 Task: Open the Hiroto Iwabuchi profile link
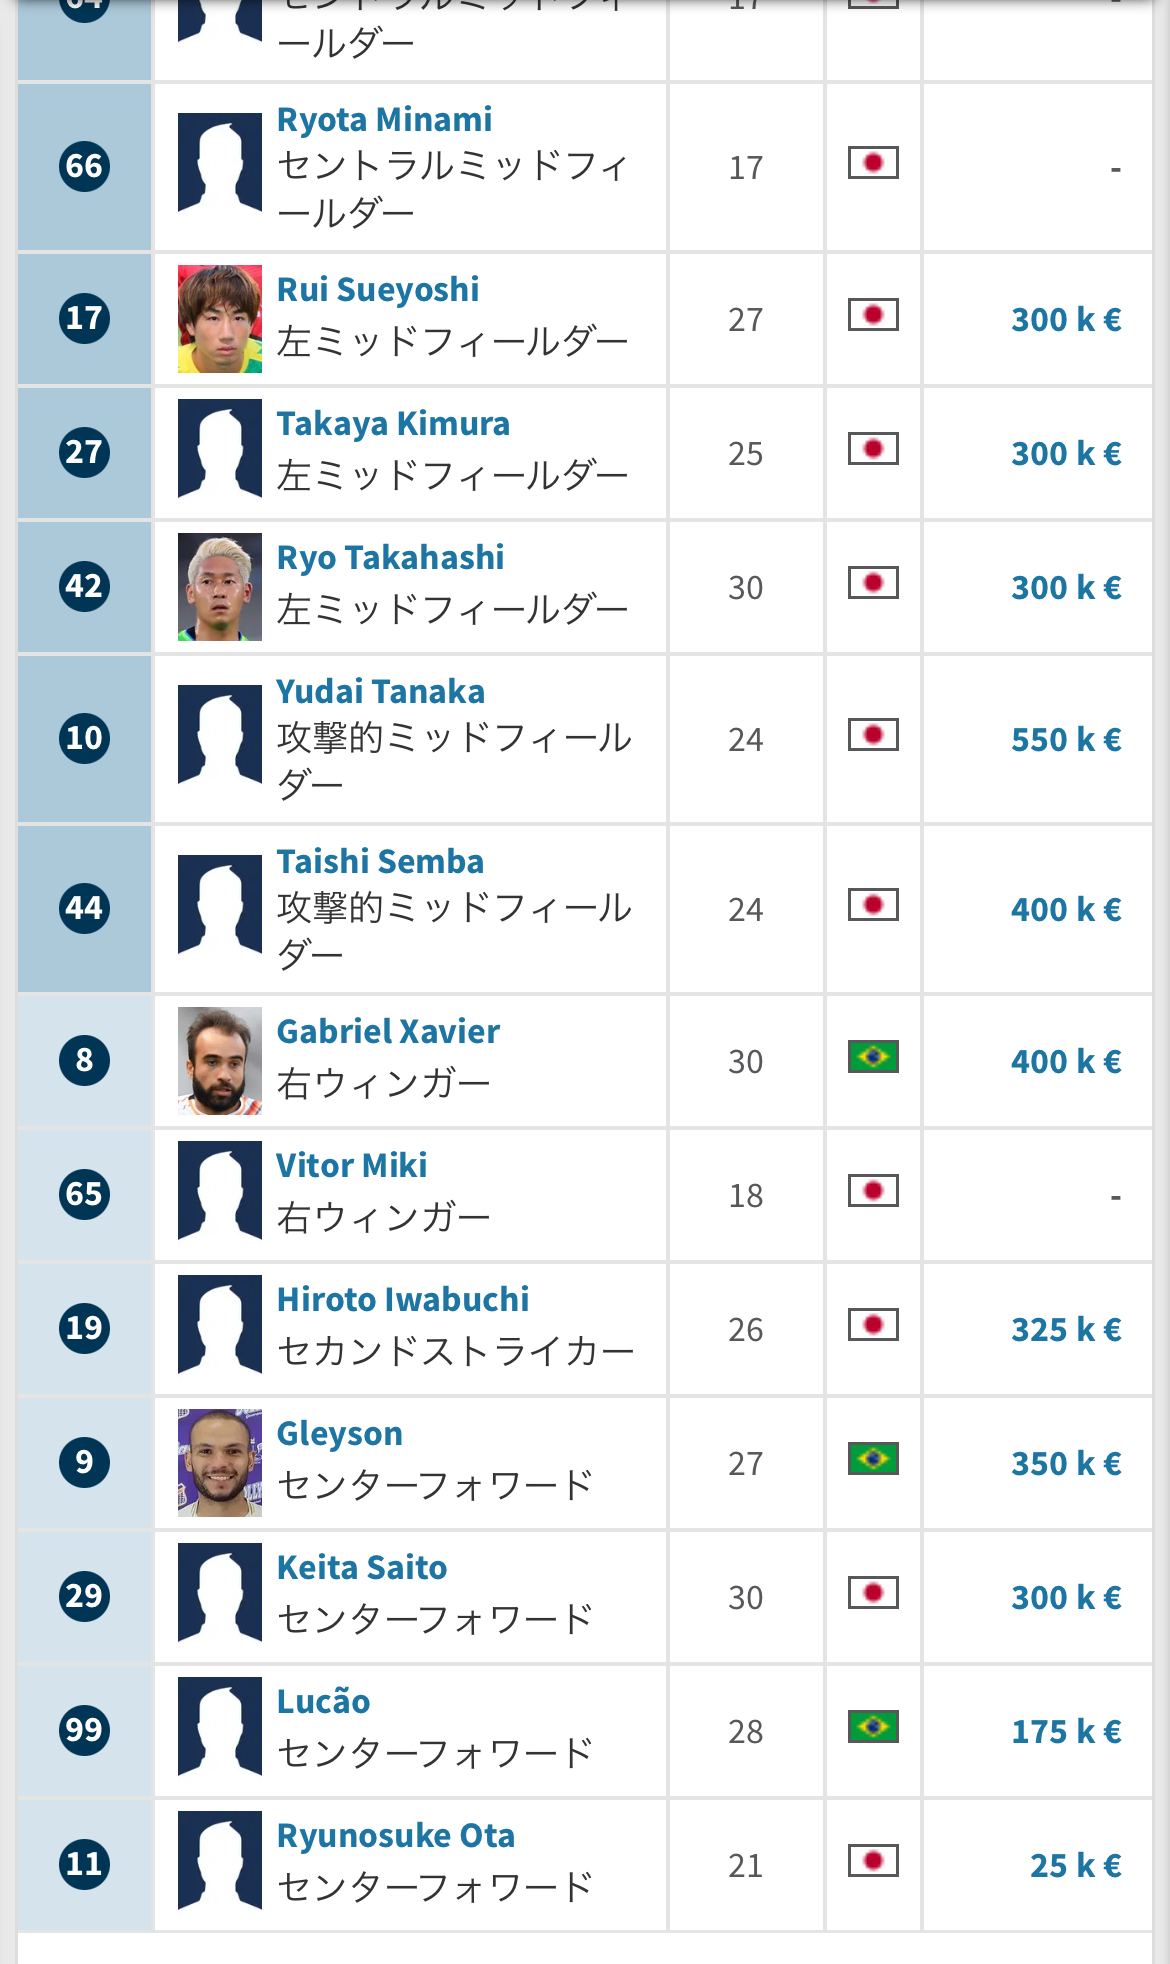tap(403, 1299)
